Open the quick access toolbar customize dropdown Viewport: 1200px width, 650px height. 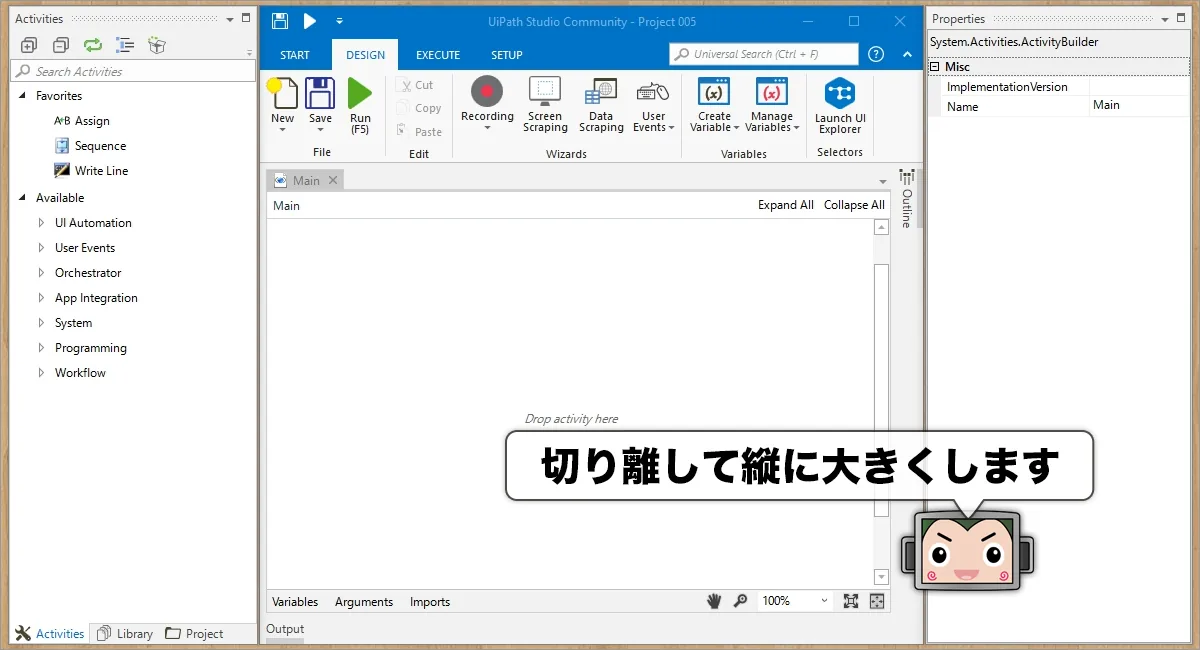(339, 21)
